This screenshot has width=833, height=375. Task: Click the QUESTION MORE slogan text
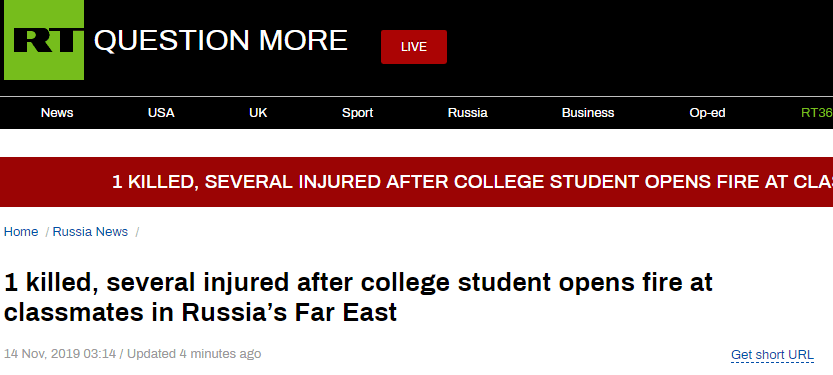[220, 40]
